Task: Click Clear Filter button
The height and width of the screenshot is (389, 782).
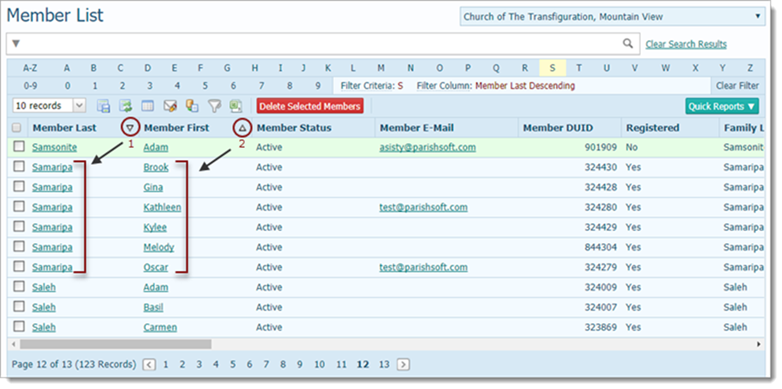Action: [738, 86]
